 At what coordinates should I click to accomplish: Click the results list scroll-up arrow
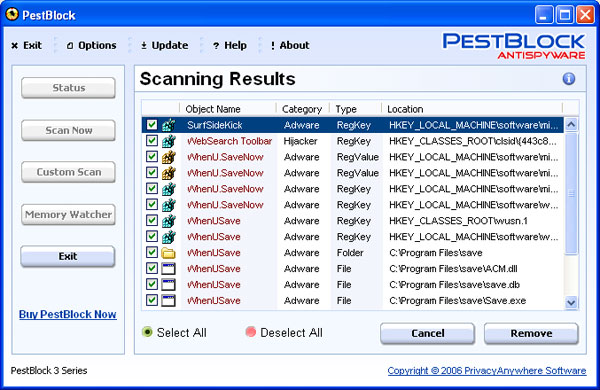[571, 124]
